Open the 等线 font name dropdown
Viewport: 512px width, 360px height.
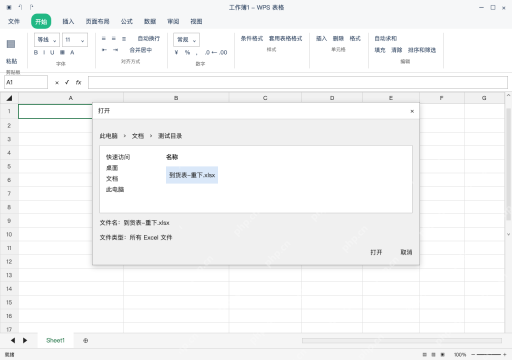[47, 40]
